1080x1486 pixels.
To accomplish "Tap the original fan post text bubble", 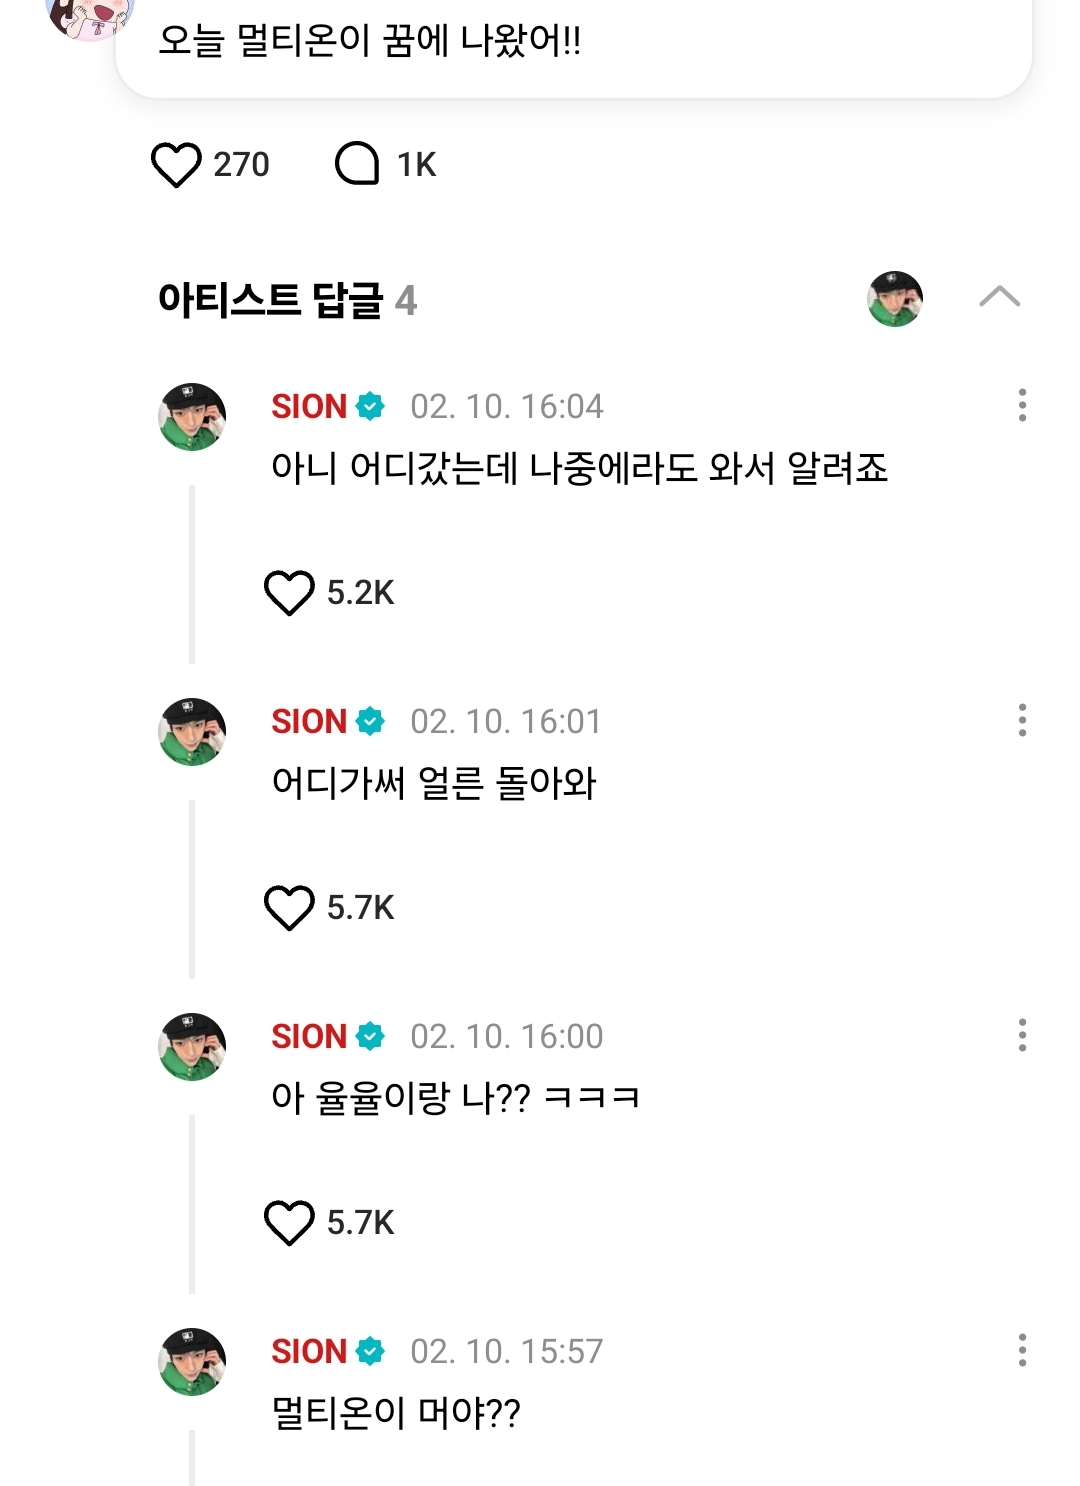I will pyautogui.click(x=574, y=42).
